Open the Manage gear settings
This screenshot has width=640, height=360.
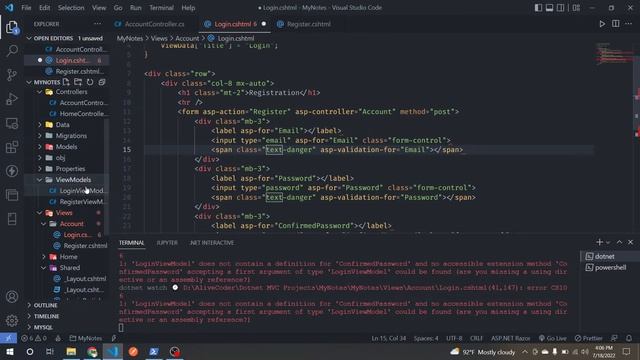tap(12, 320)
